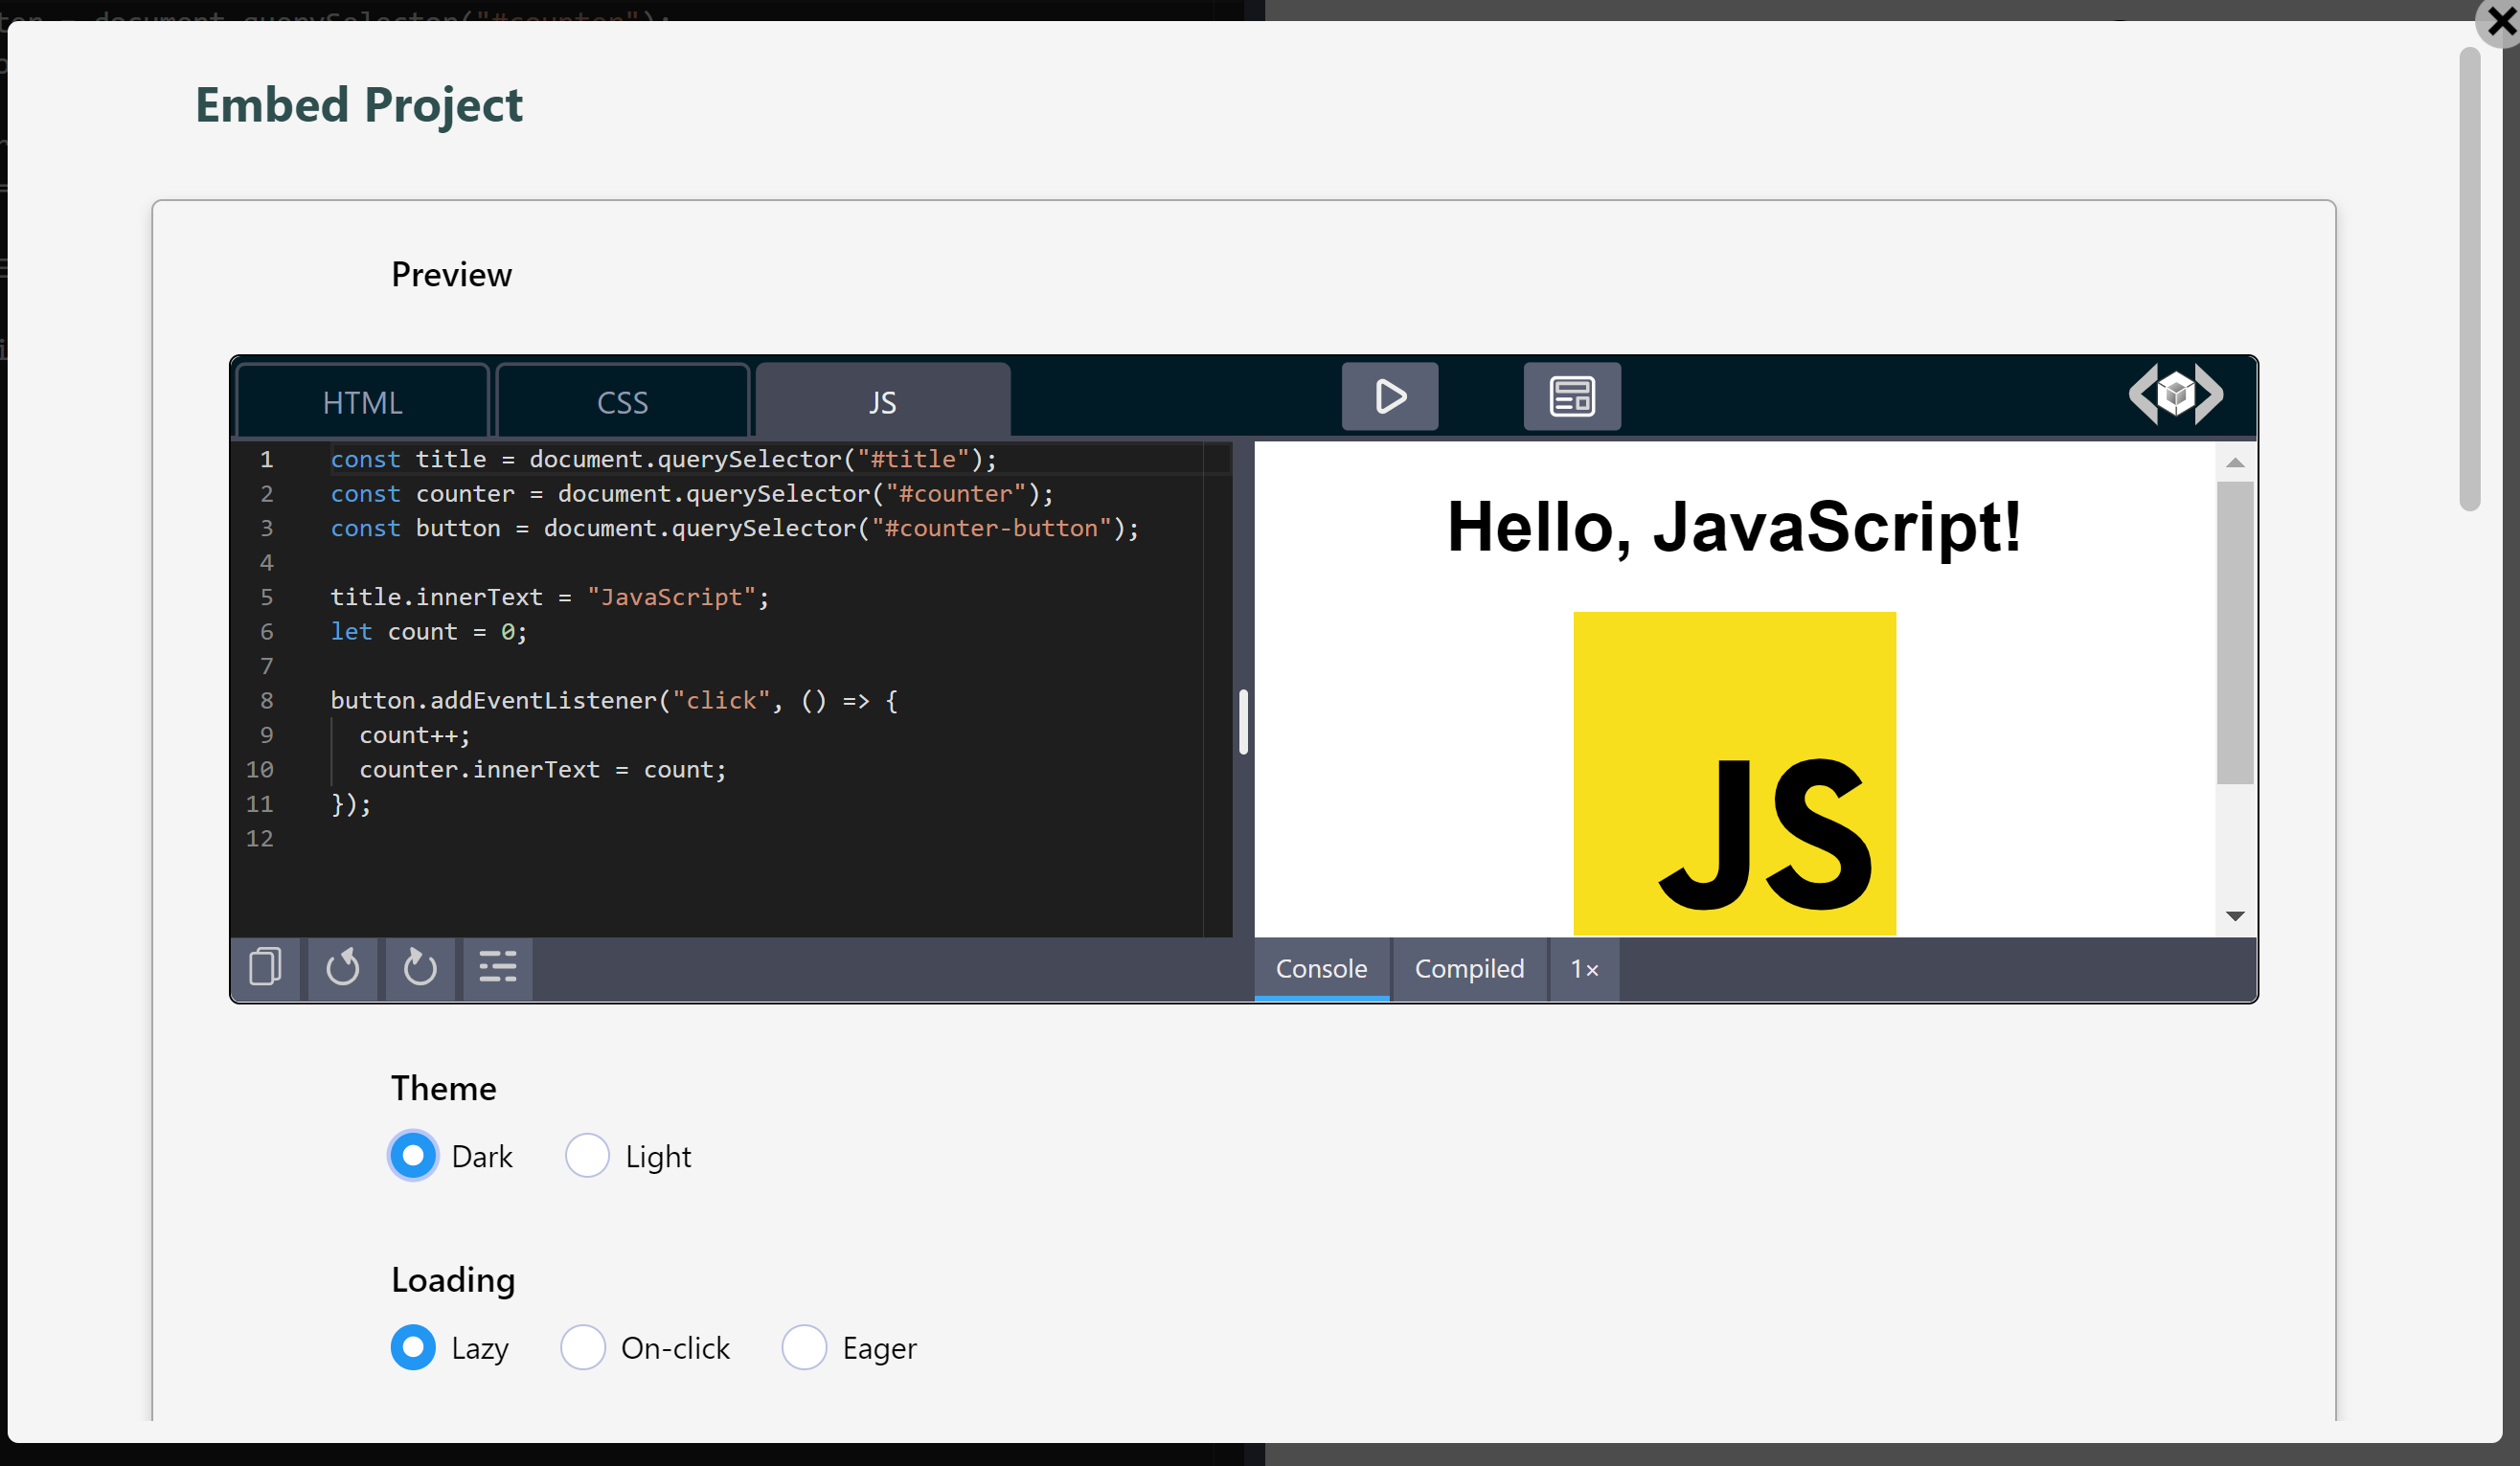Show the Compiled output tab
The width and height of the screenshot is (2520, 1466).
1469,968
